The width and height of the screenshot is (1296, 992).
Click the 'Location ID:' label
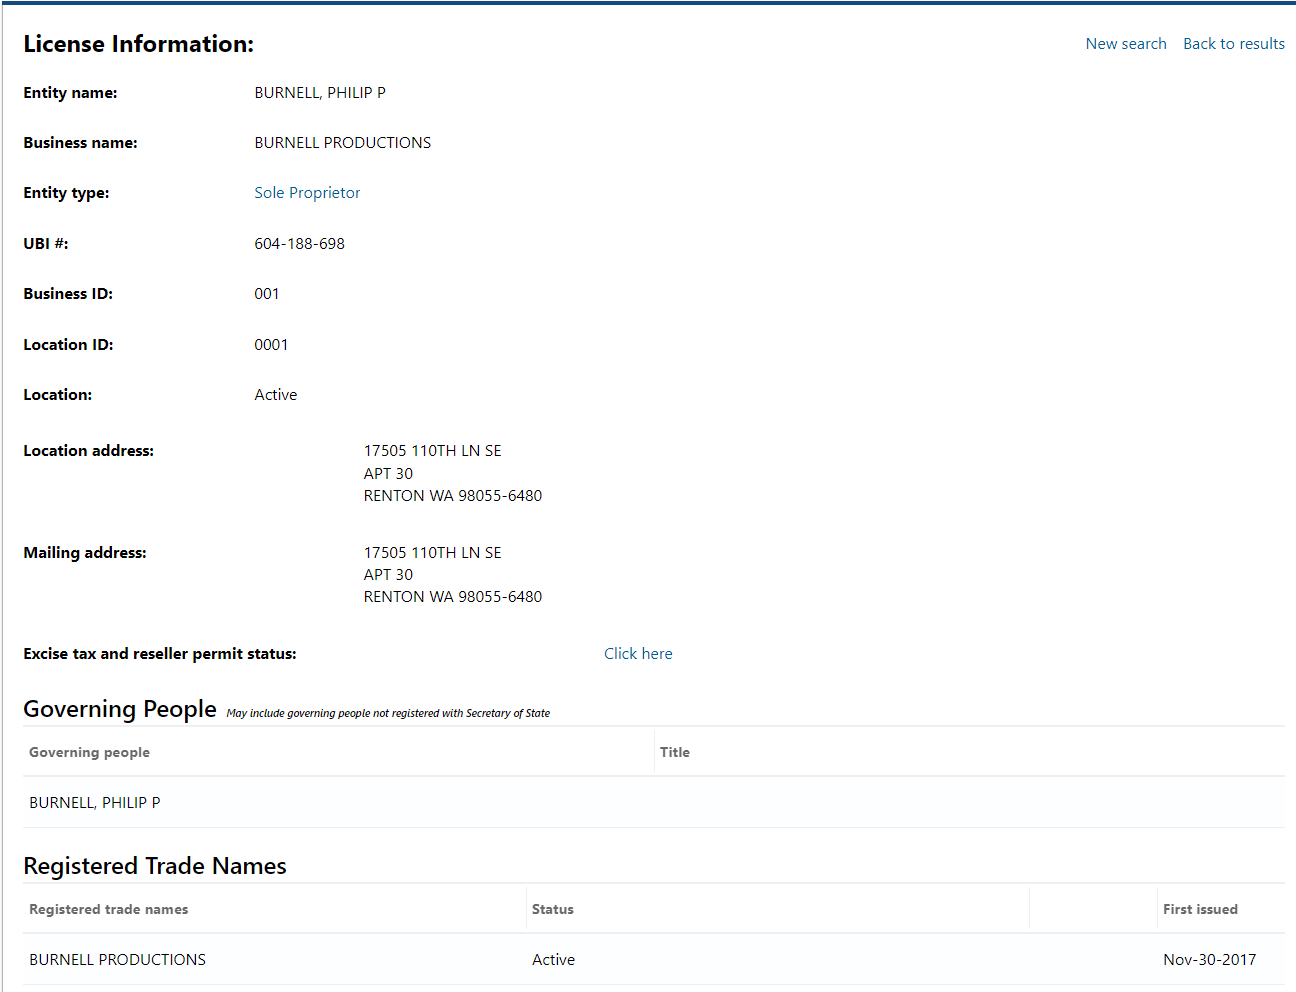click(68, 345)
